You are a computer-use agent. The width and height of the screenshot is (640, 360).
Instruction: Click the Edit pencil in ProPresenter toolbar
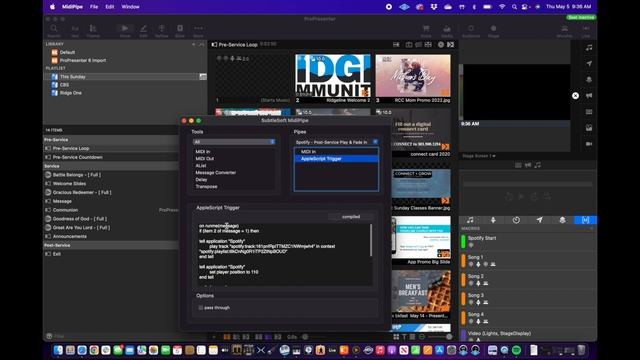(x=143, y=30)
